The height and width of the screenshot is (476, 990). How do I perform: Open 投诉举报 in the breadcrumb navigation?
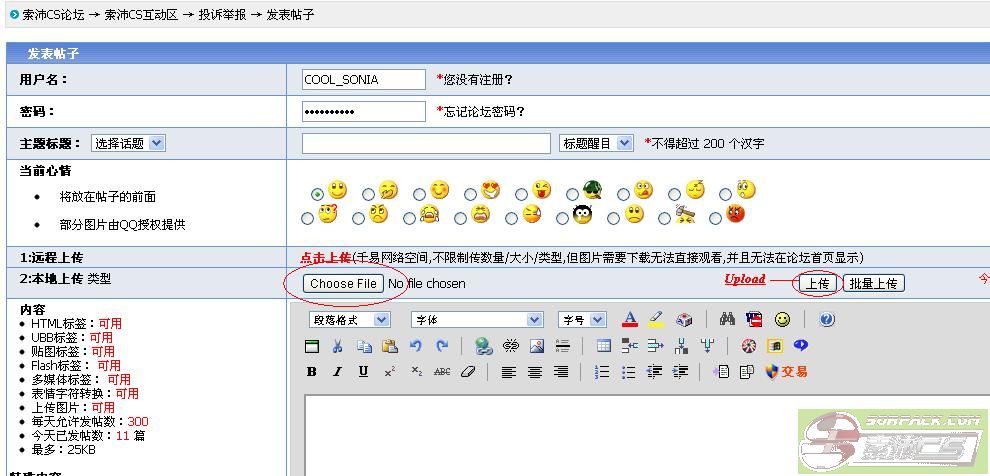221,15
